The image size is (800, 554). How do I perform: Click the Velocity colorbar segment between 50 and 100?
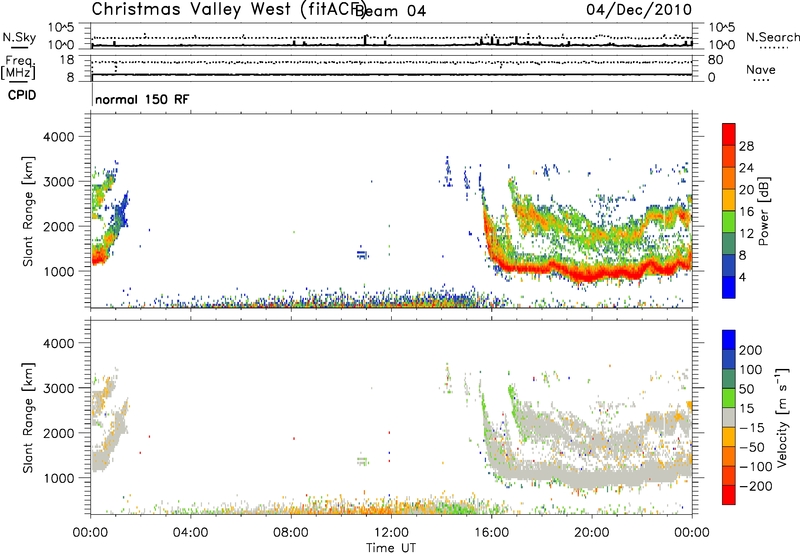coord(729,379)
